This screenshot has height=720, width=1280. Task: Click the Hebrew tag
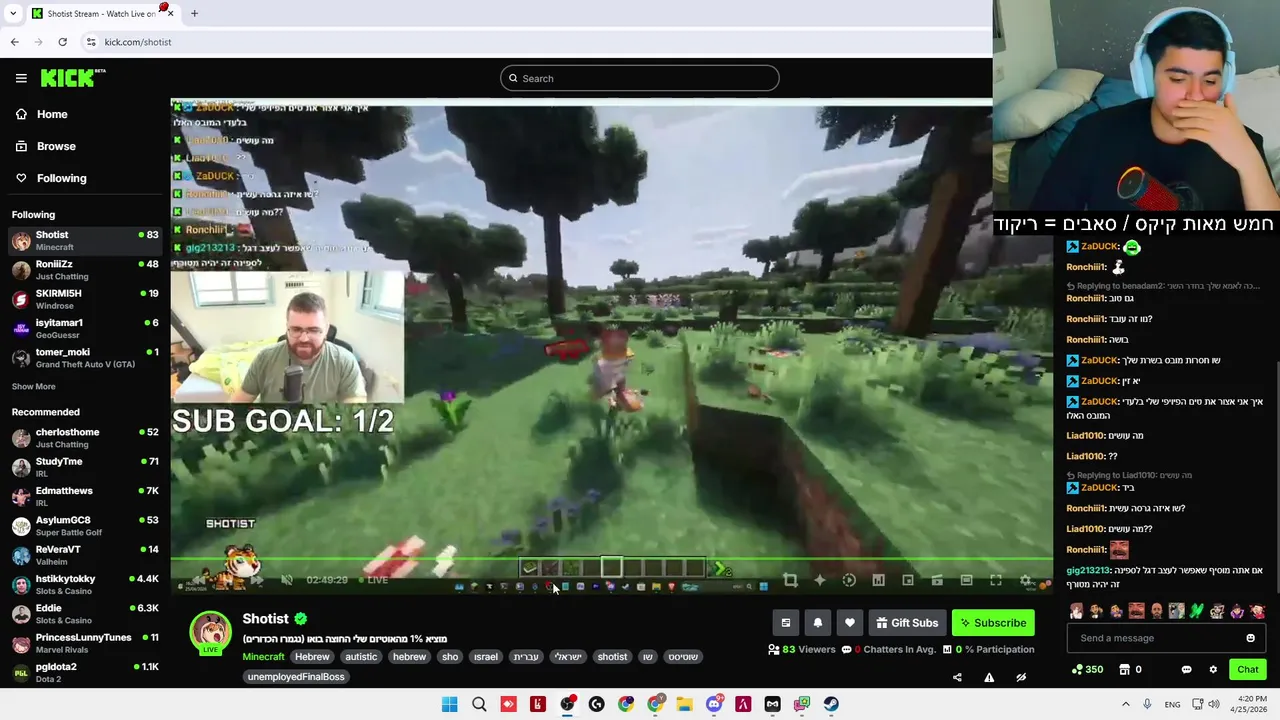[312, 657]
